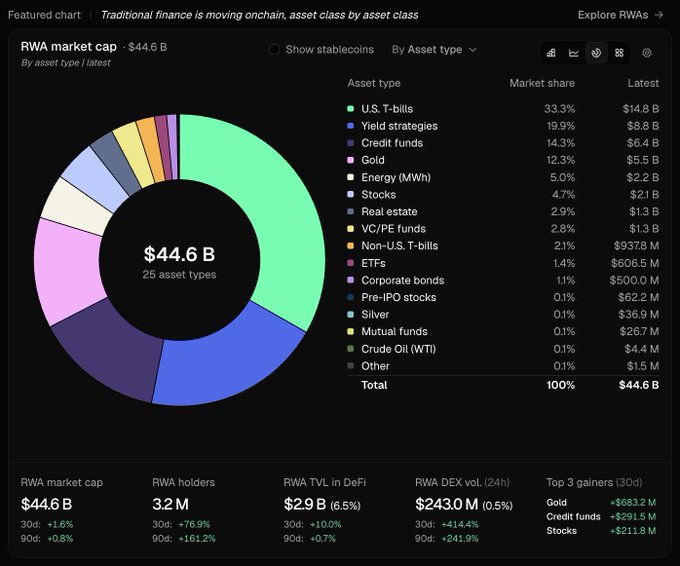Click the 33.3% market share value
The width and height of the screenshot is (680, 566).
559,108
